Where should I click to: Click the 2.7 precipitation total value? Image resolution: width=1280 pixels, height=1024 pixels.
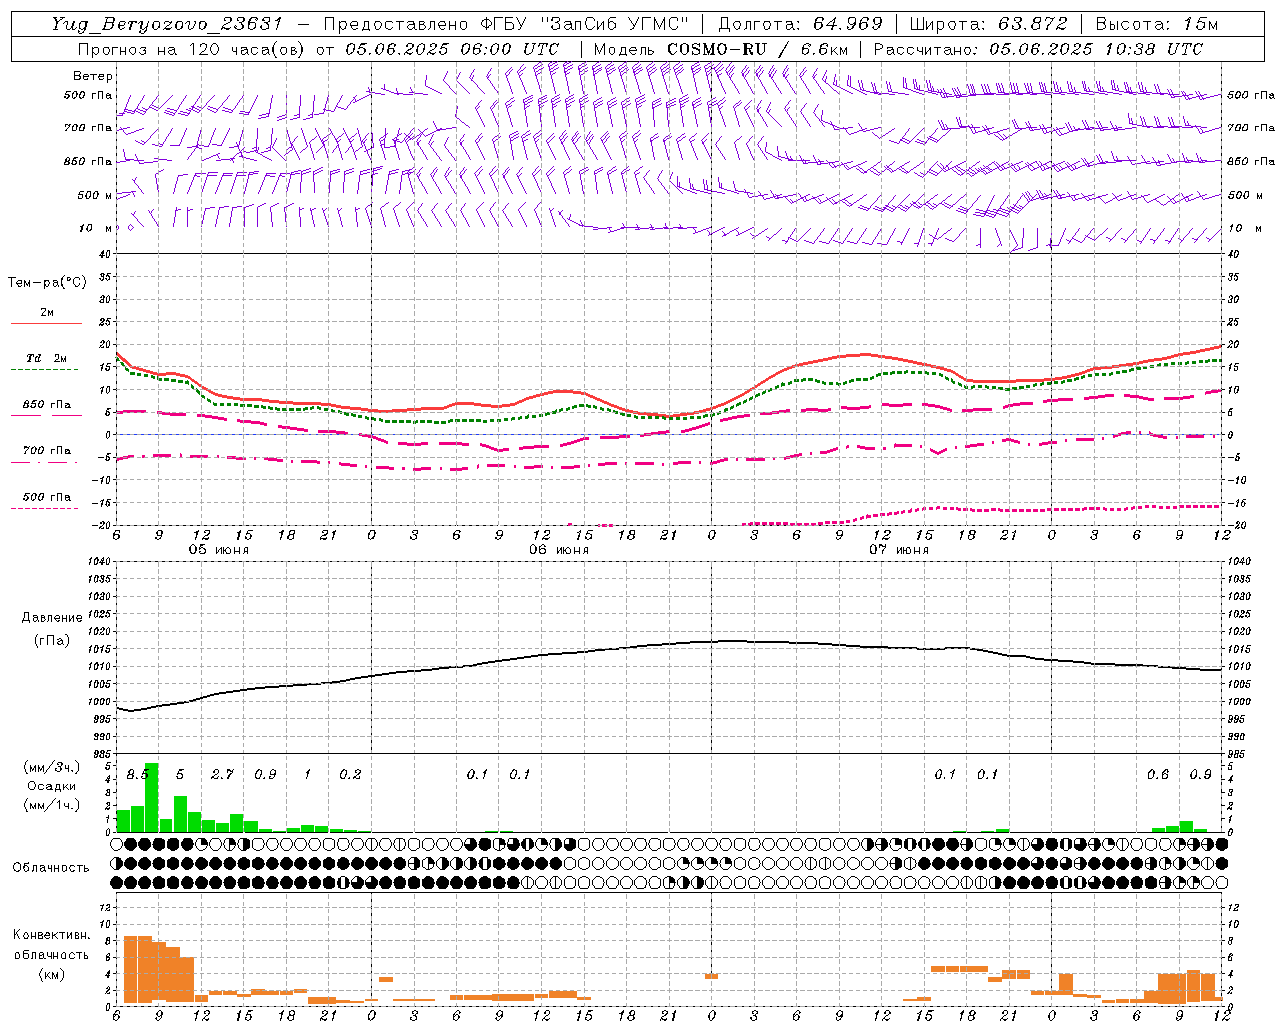(222, 775)
